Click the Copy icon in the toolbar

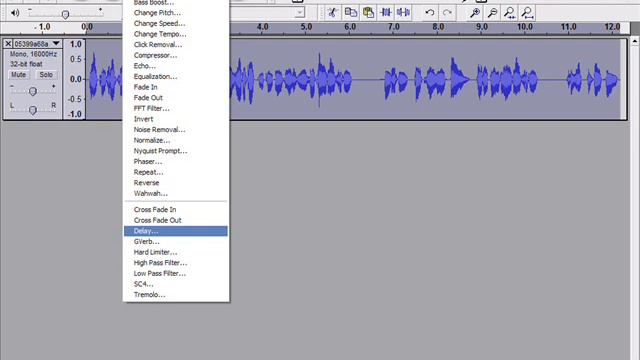351,13
